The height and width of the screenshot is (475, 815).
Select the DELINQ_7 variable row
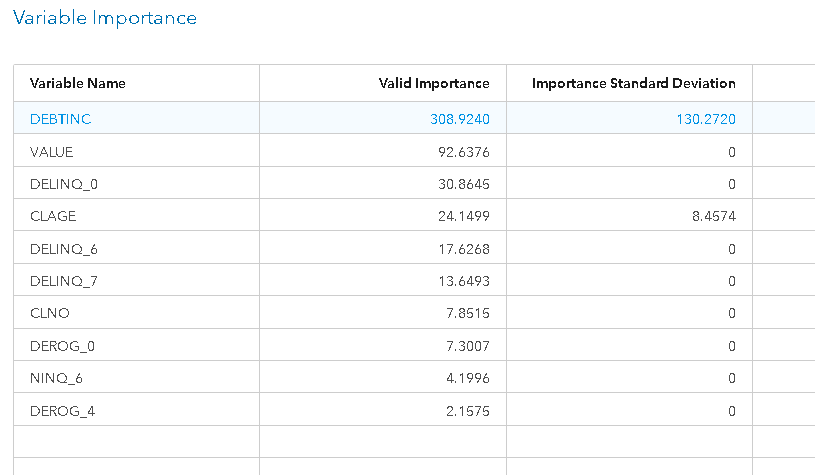pyautogui.click(x=59, y=281)
